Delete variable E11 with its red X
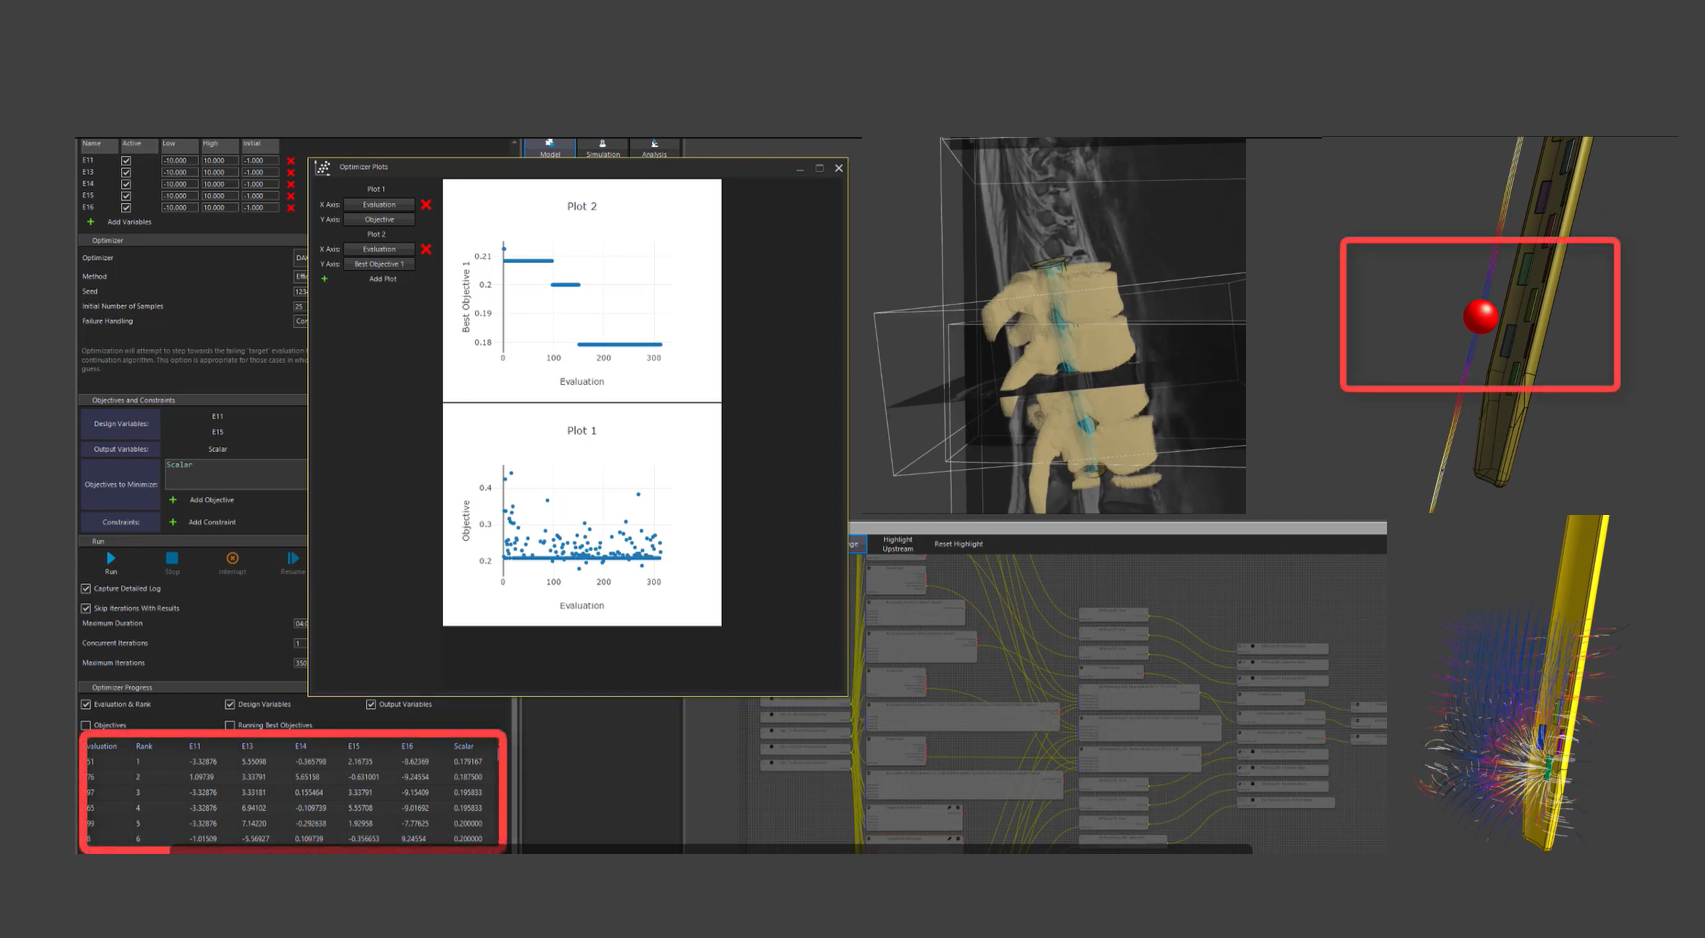The image size is (1705, 938). 291,161
